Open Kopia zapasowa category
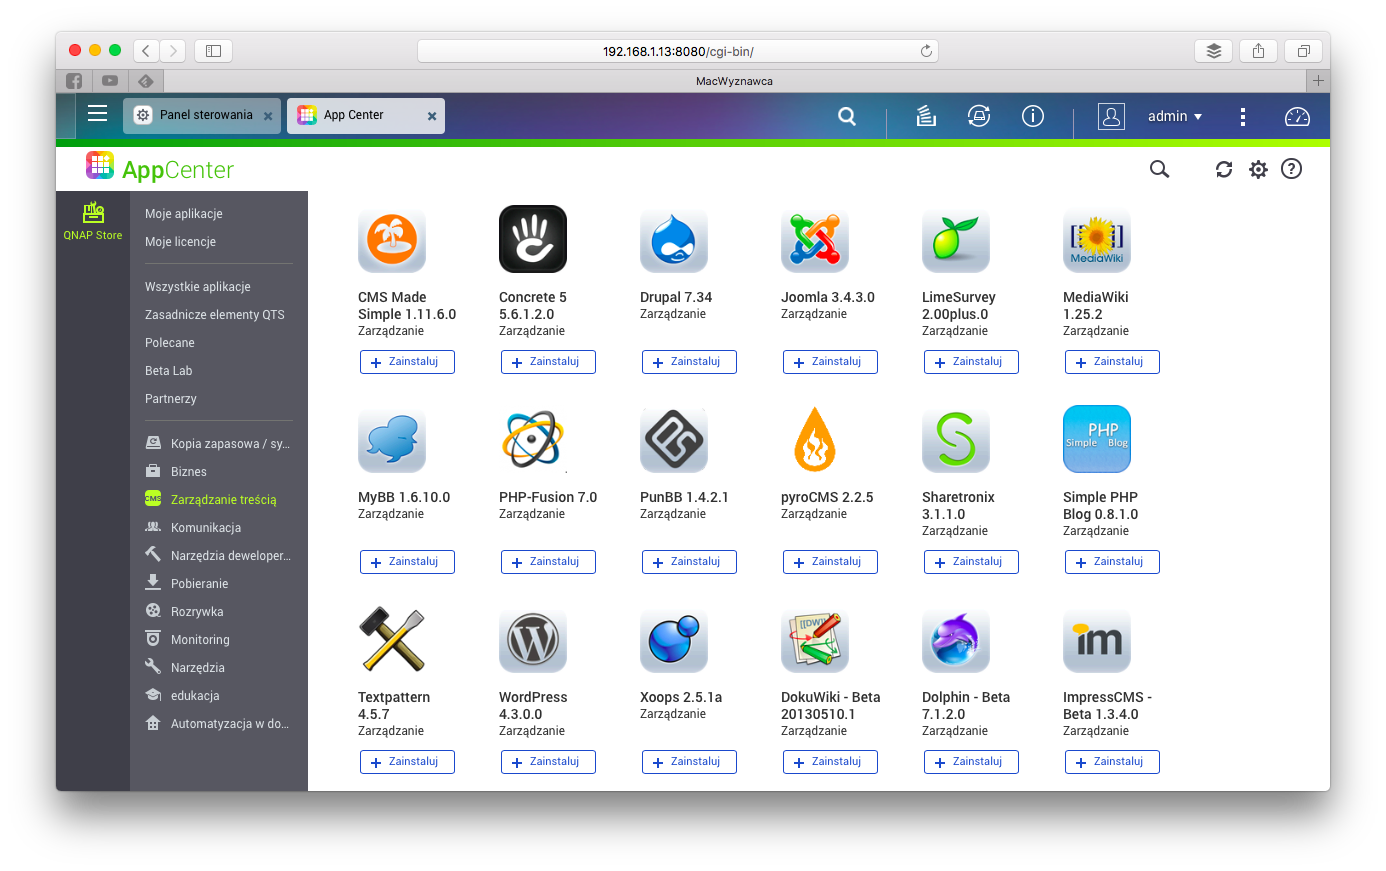The width and height of the screenshot is (1386, 871). (218, 444)
